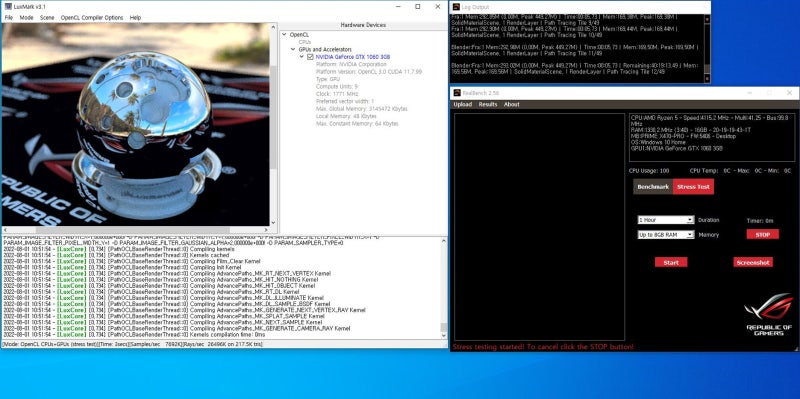Click the Log Output window's scroll up arrow
This screenshot has height=399, width=800.
click(x=707, y=19)
